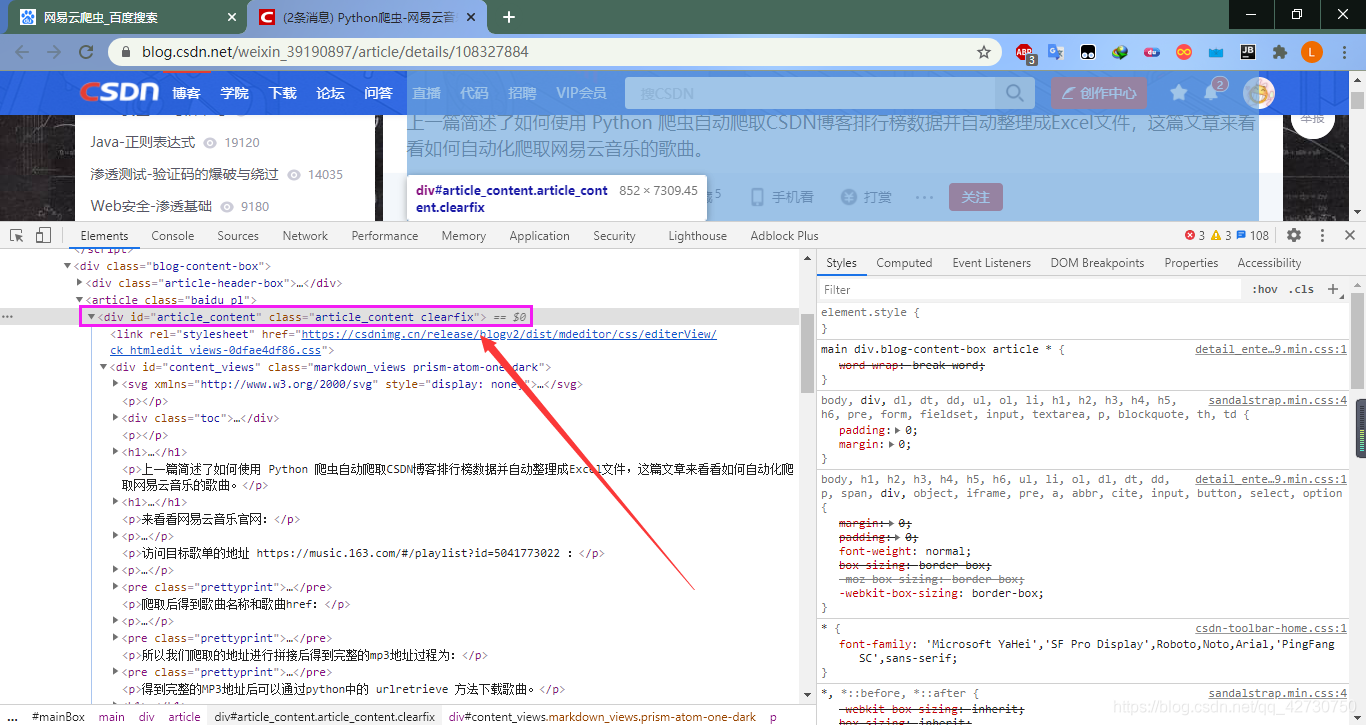
Task: Open the Google Translate extension icon
Action: (1055, 52)
